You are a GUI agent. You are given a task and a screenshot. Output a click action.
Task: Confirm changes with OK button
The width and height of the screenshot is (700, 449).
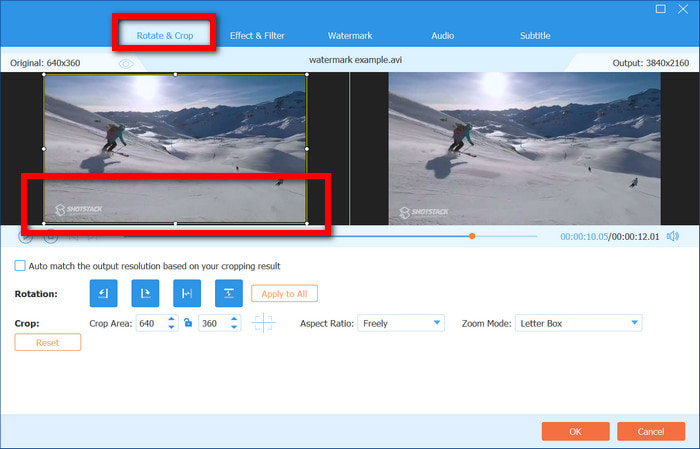pos(575,431)
